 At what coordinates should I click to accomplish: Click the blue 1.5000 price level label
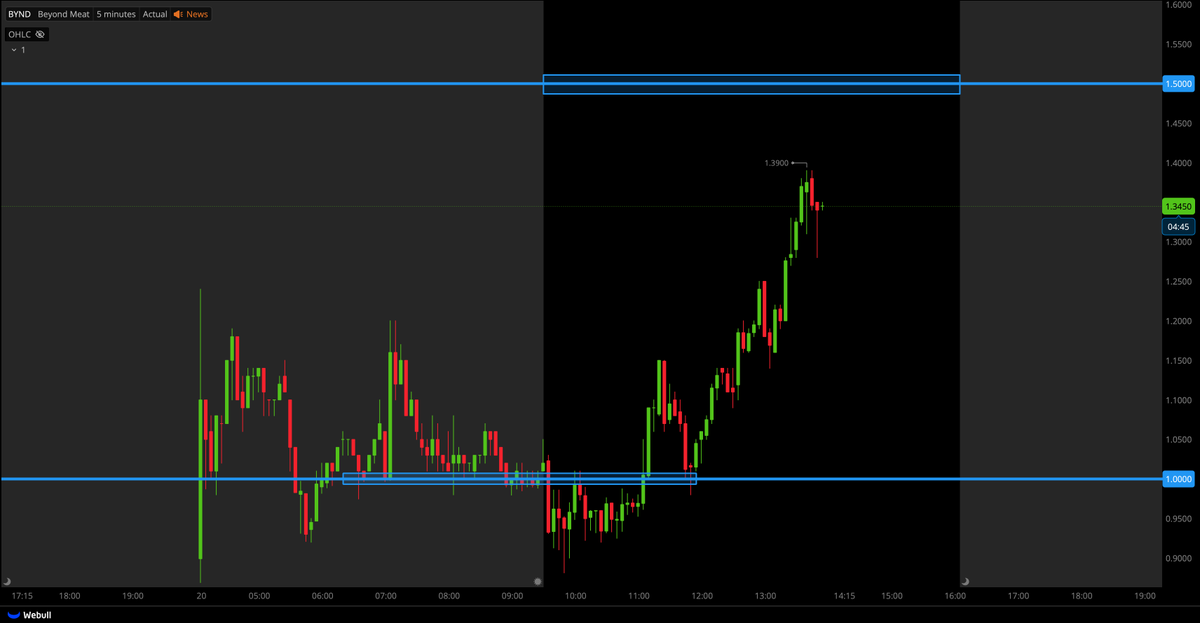tap(1178, 84)
